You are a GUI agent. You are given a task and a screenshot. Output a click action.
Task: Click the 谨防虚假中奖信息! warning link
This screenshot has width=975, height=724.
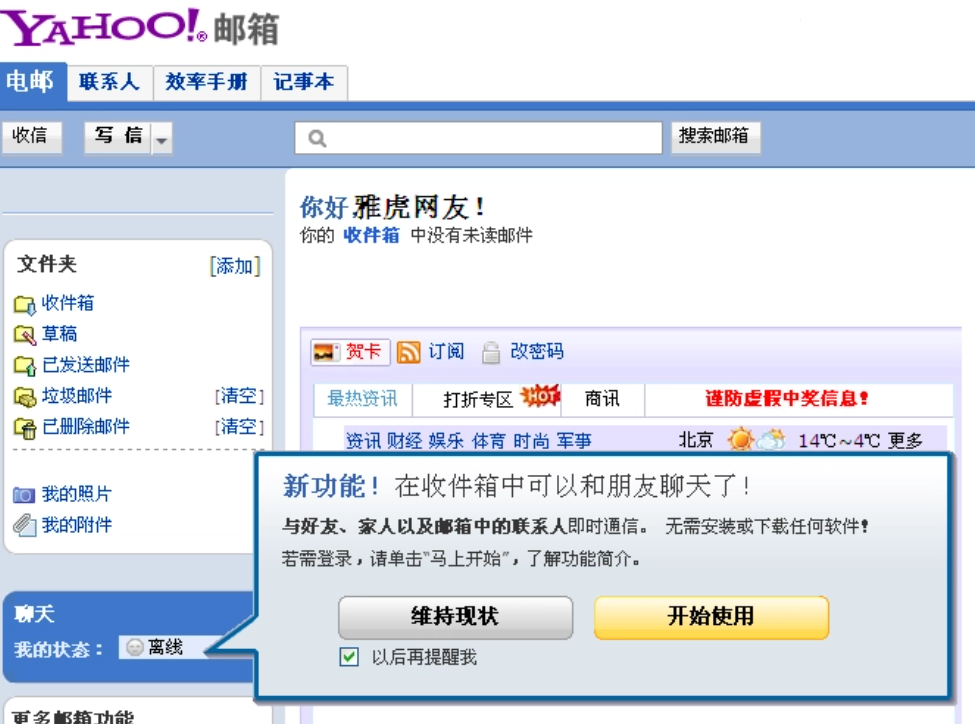coord(787,399)
